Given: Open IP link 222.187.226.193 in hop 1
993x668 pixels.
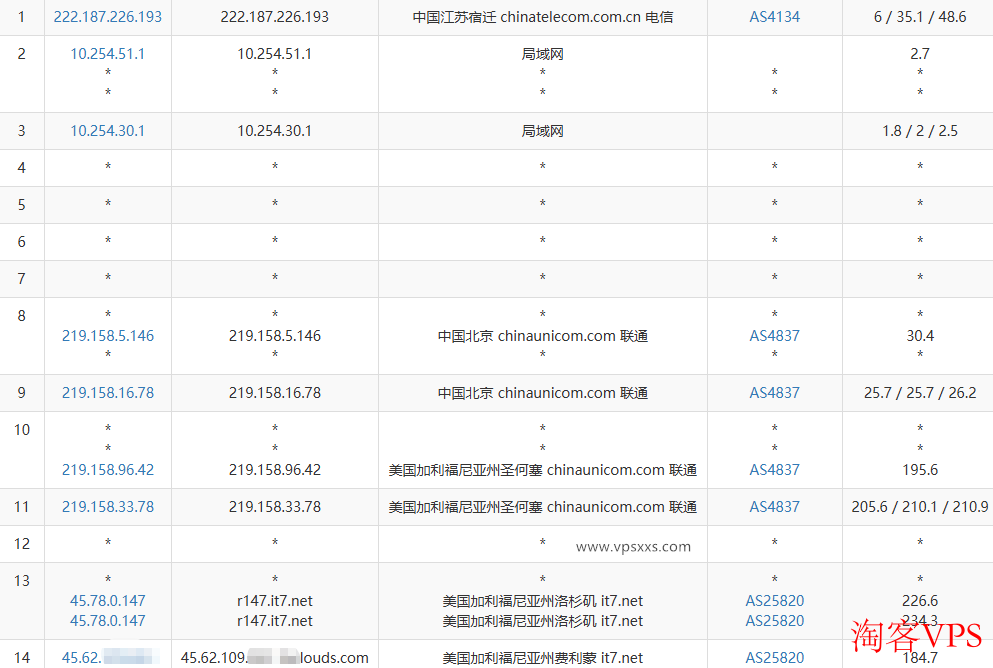Looking at the screenshot, I should [108, 17].
